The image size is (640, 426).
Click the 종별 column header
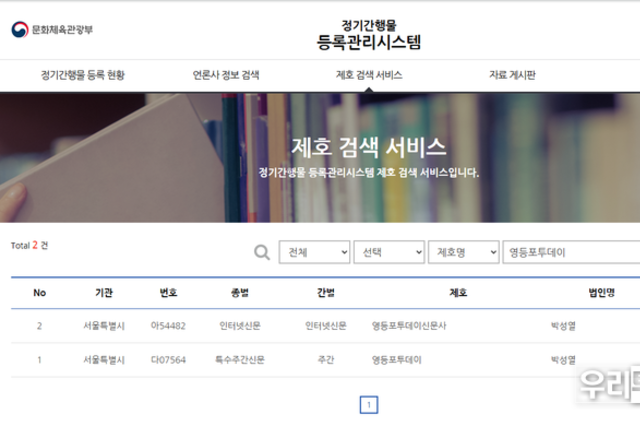click(240, 293)
